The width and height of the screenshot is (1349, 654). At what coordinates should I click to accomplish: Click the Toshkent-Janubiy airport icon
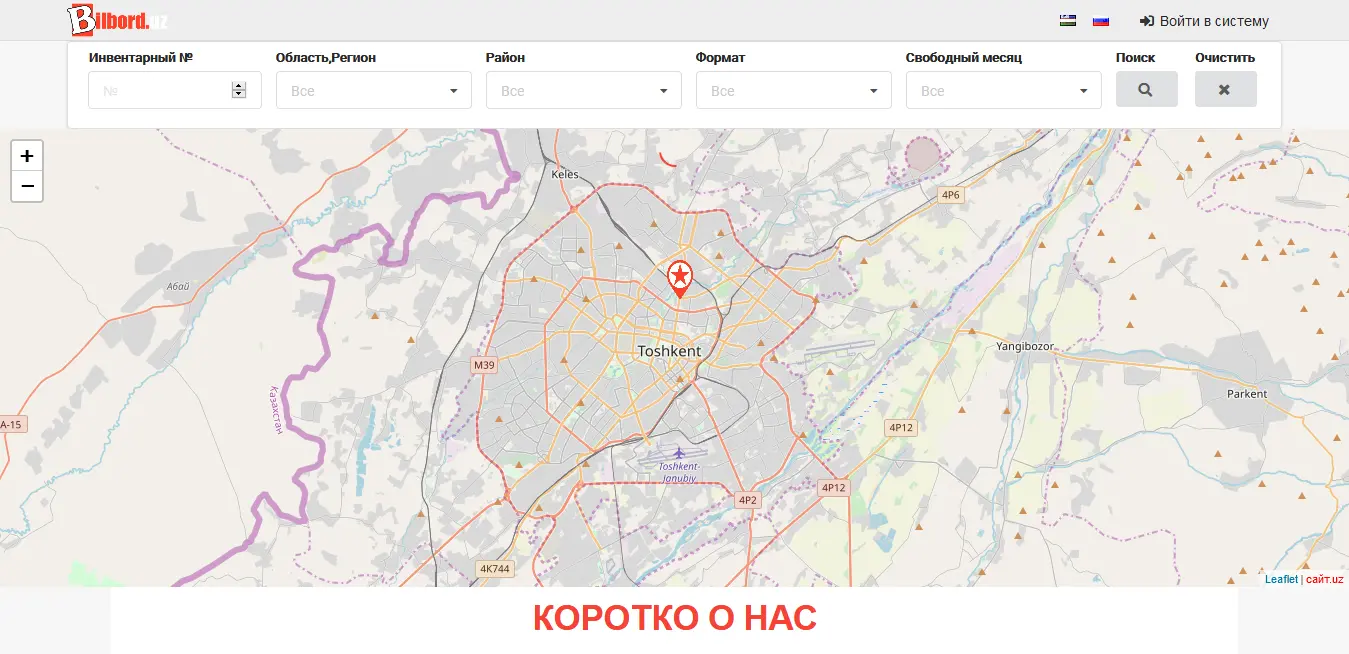[x=678, y=454]
